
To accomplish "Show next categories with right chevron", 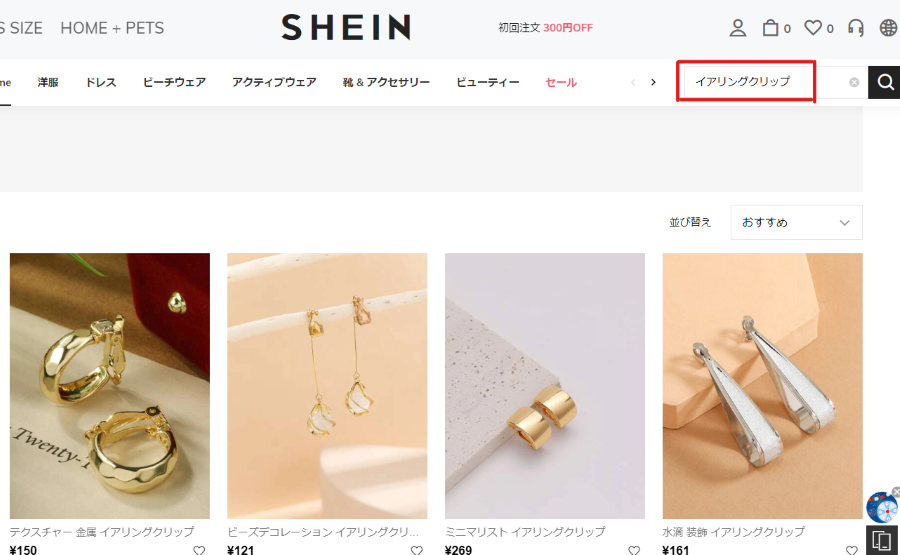I will 653,82.
